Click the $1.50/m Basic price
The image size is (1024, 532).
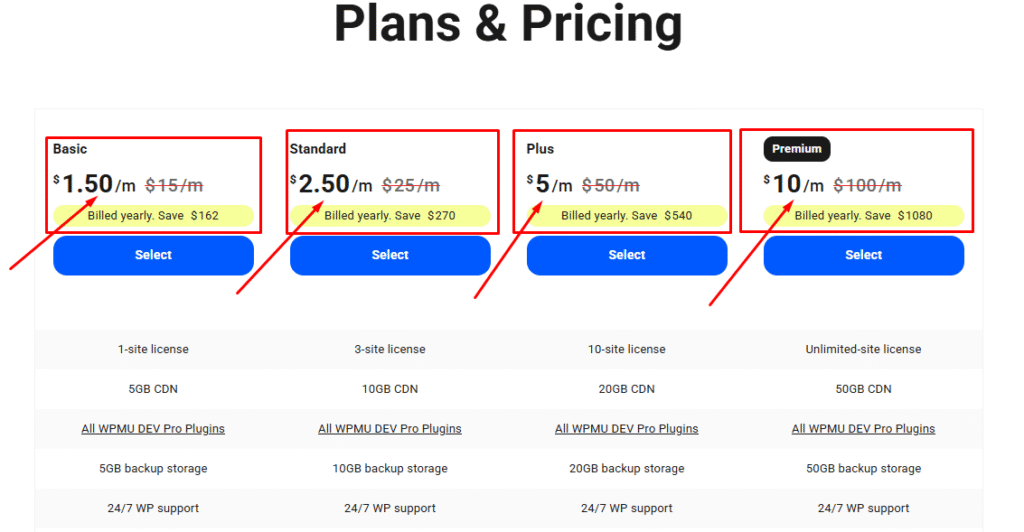point(95,184)
